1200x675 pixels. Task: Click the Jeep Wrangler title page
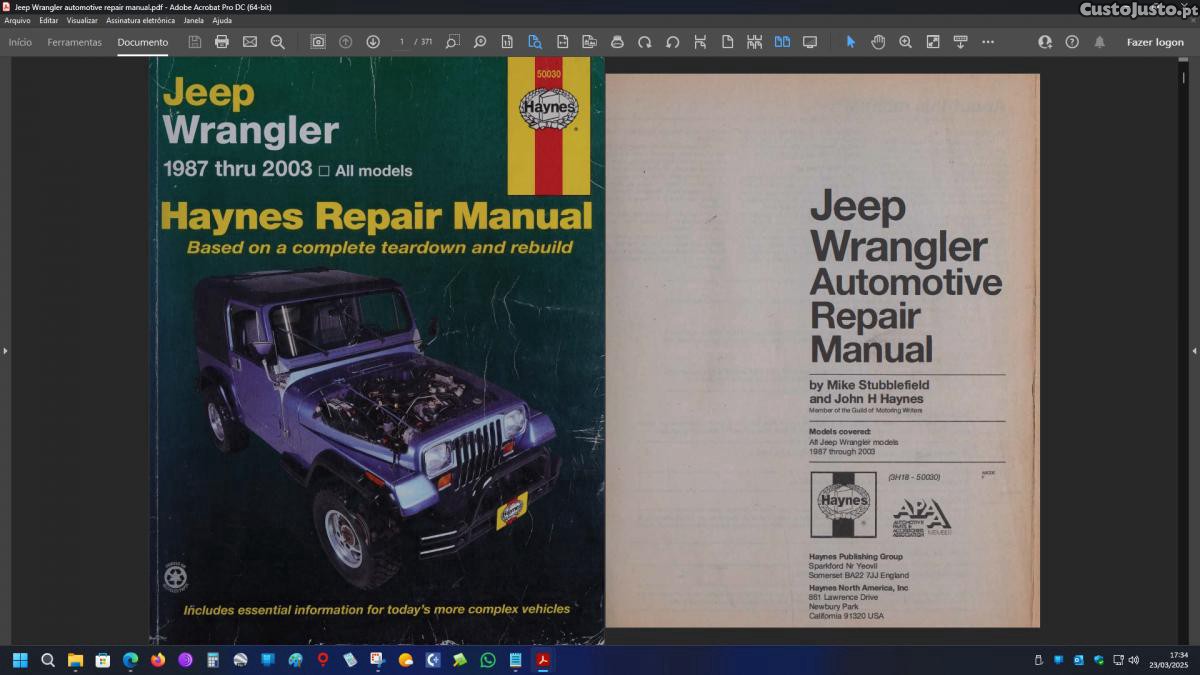coord(822,350)
